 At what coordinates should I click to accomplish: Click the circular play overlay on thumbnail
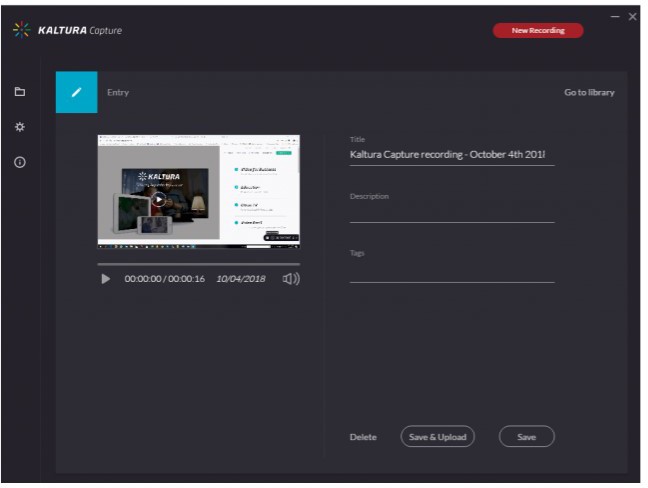158,198
